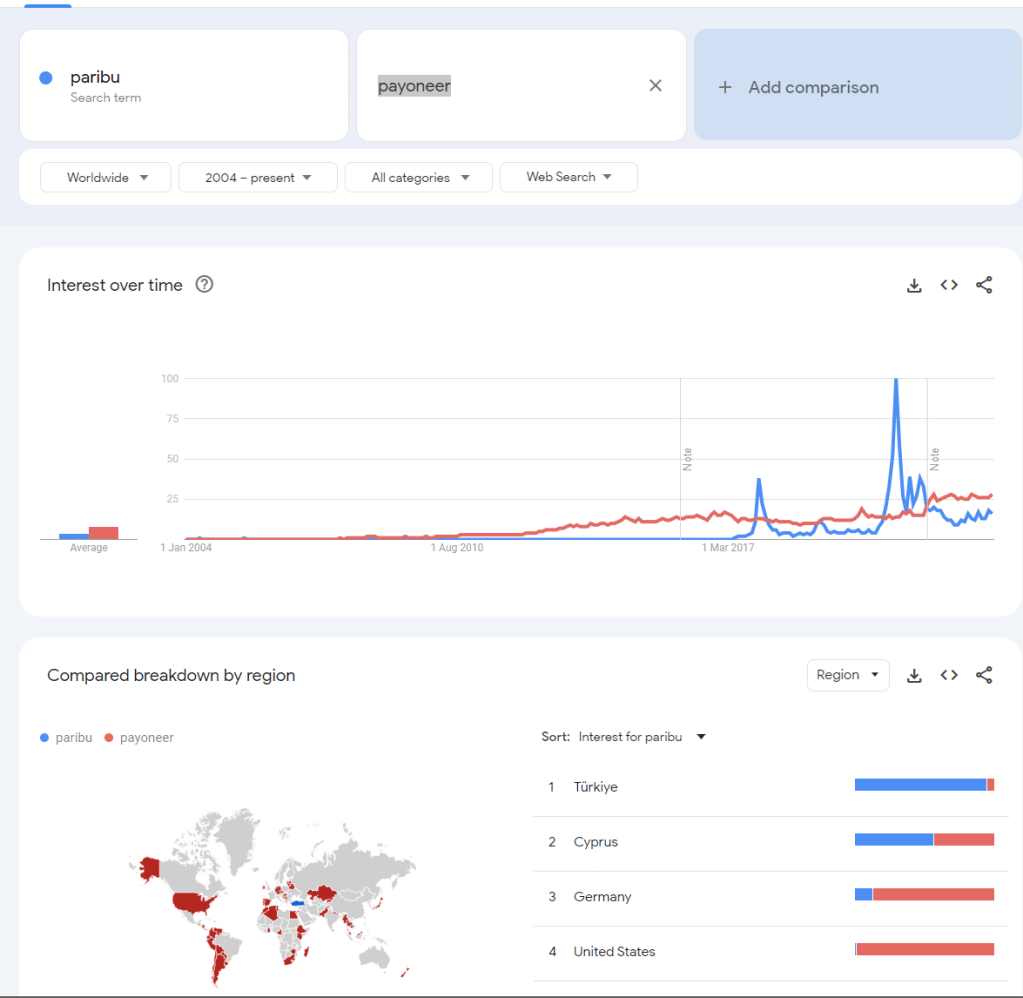Click the Germany interest comparison bar
The image size is (1023, 998).
pyautogui.click(x=924, y=894)
